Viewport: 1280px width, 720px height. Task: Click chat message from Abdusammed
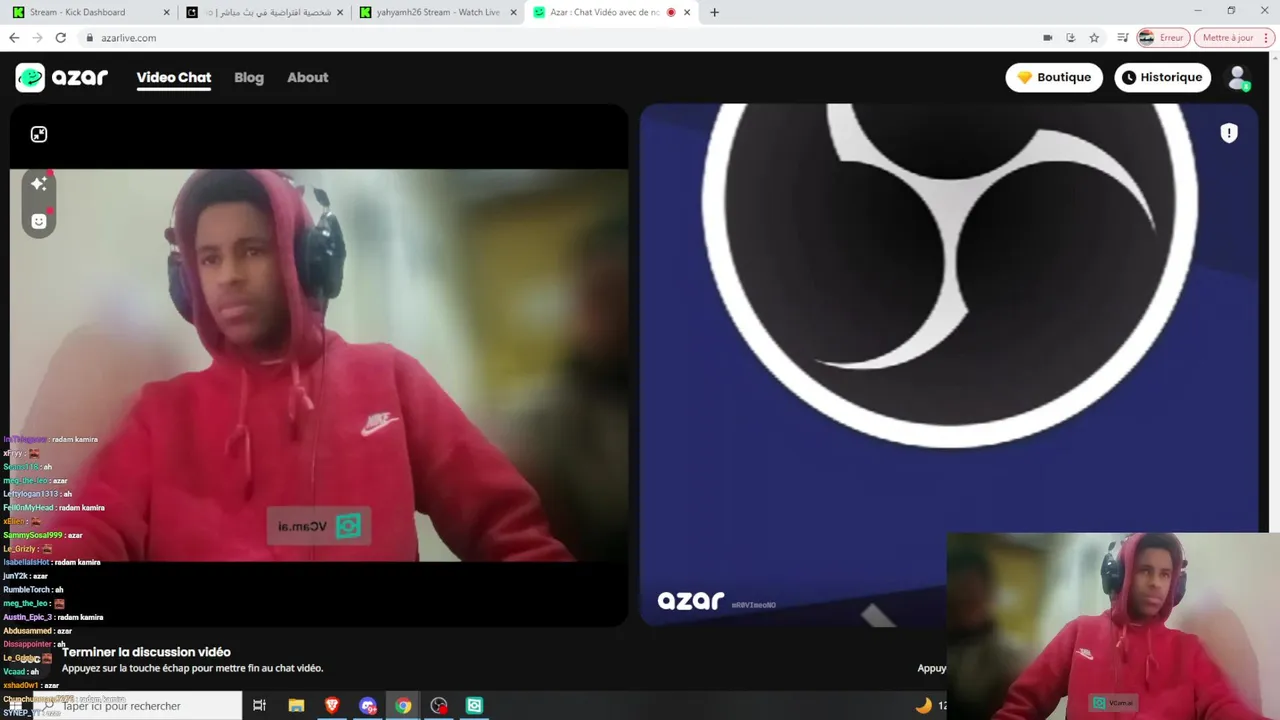tap(37, 631)
